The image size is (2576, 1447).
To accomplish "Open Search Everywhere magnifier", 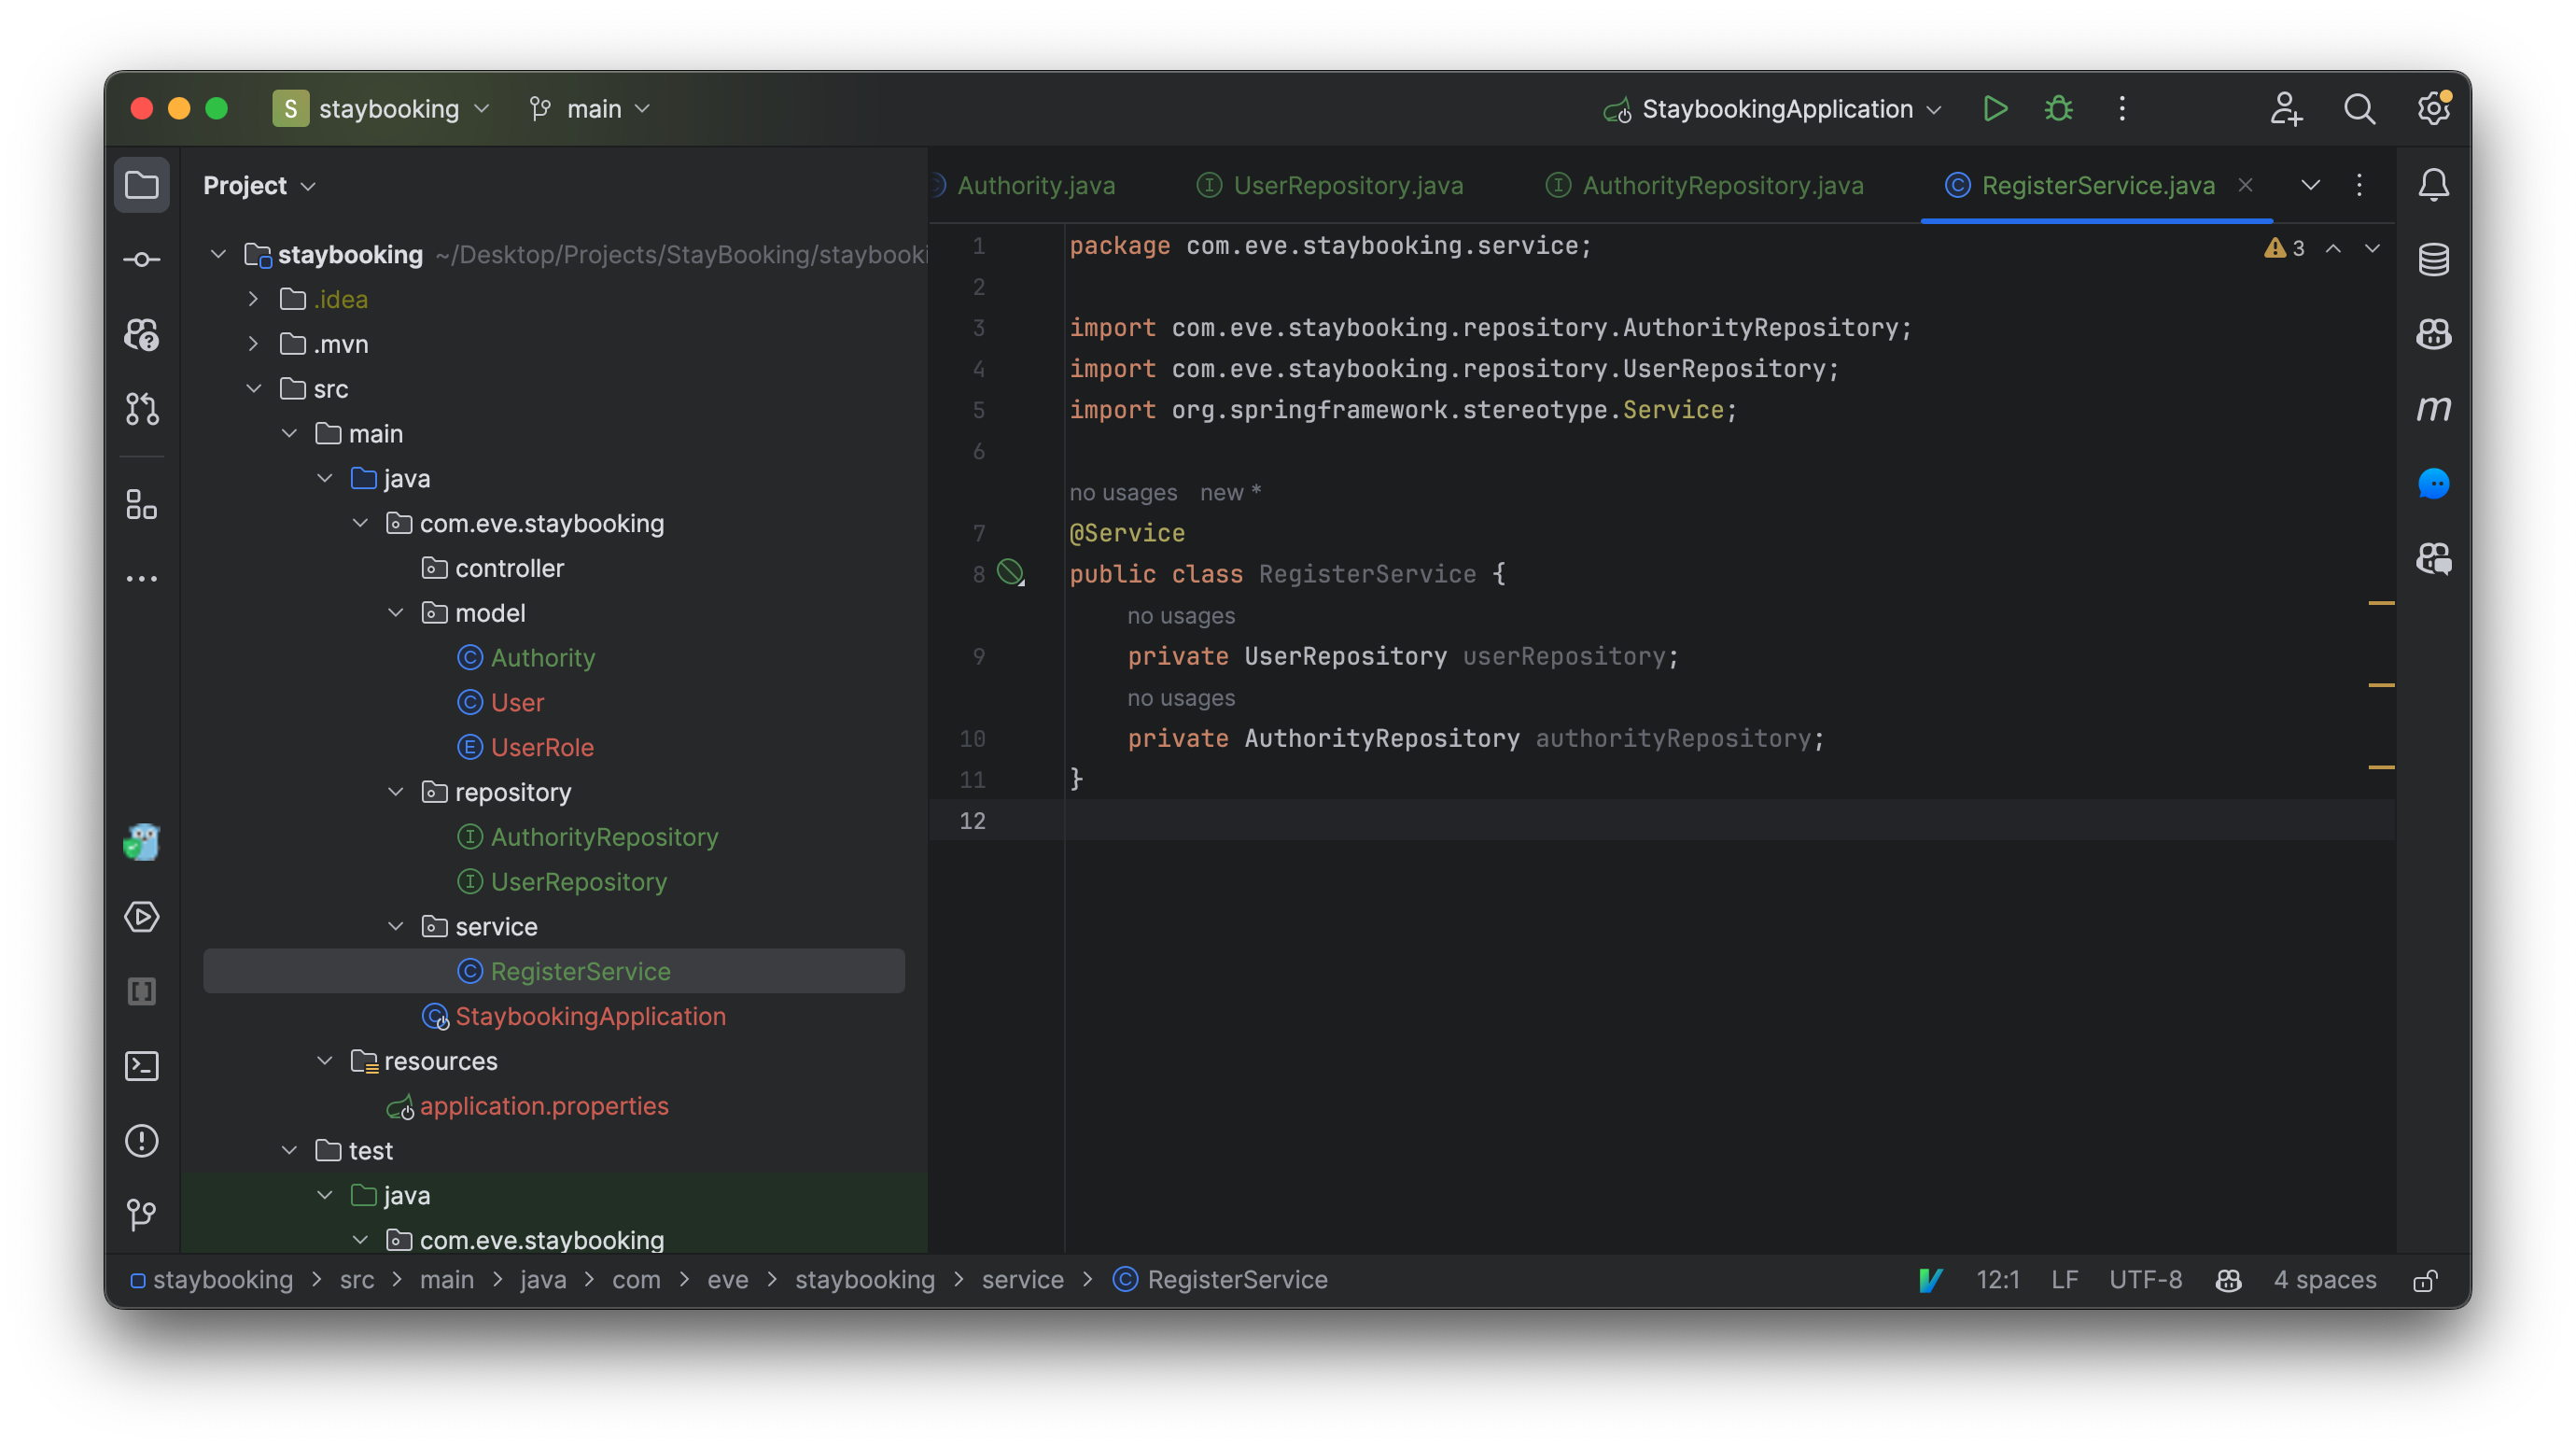I will pos(2360,108).
